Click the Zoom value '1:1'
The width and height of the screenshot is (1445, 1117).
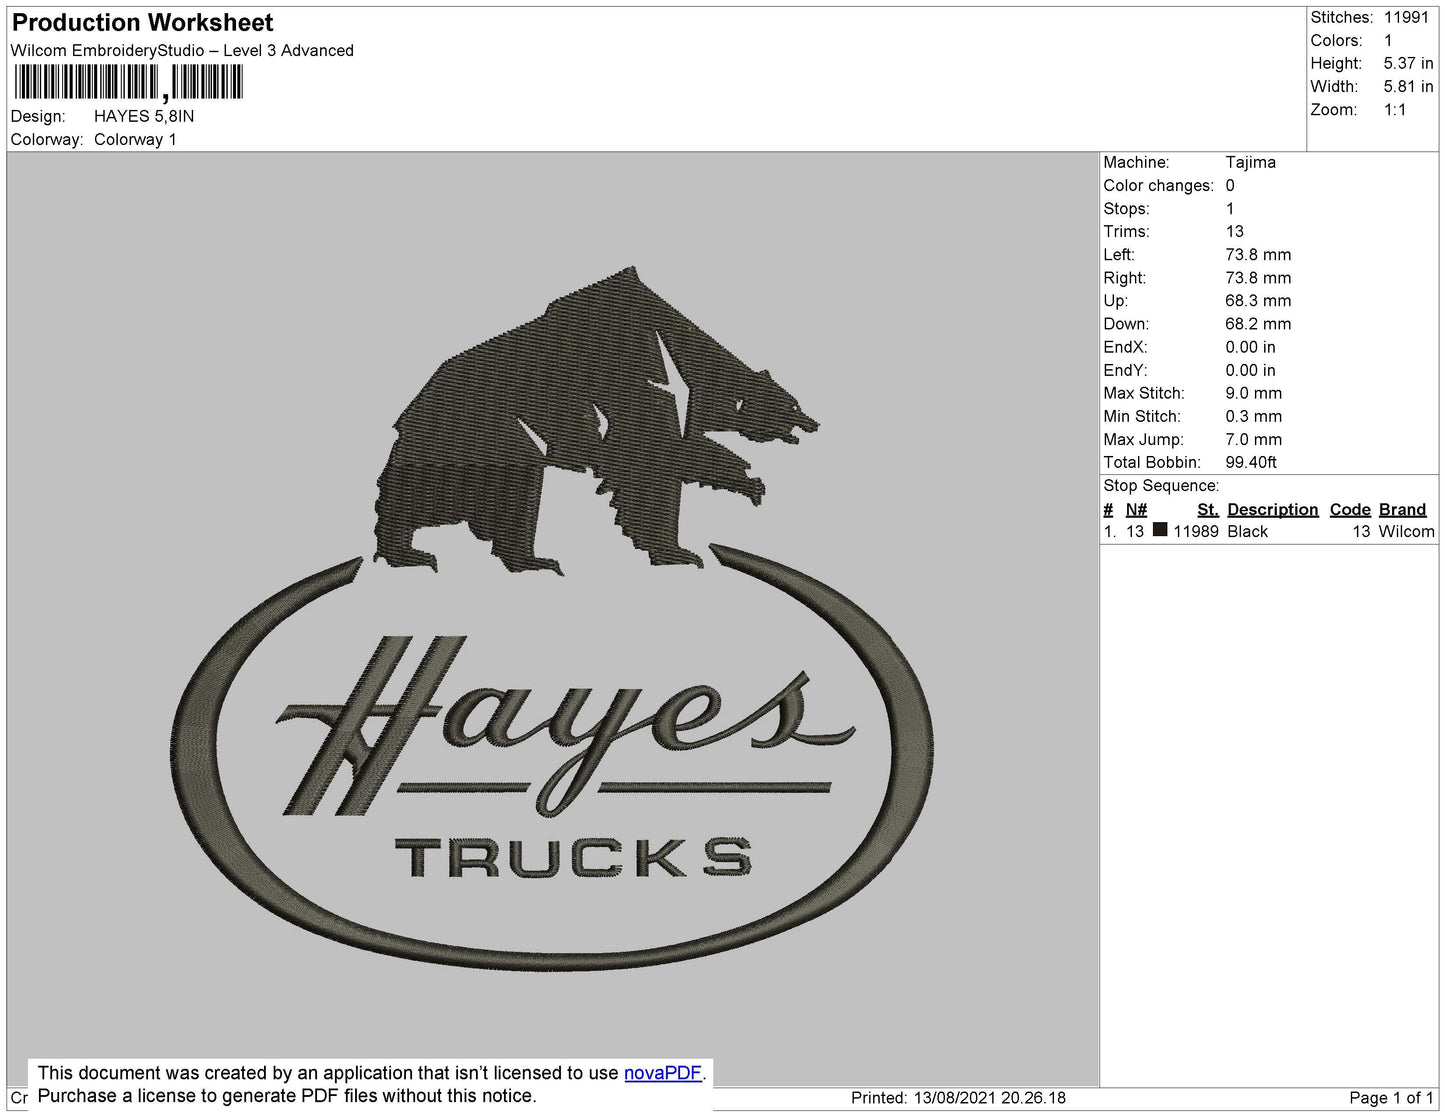click(x=1395, y=110)
